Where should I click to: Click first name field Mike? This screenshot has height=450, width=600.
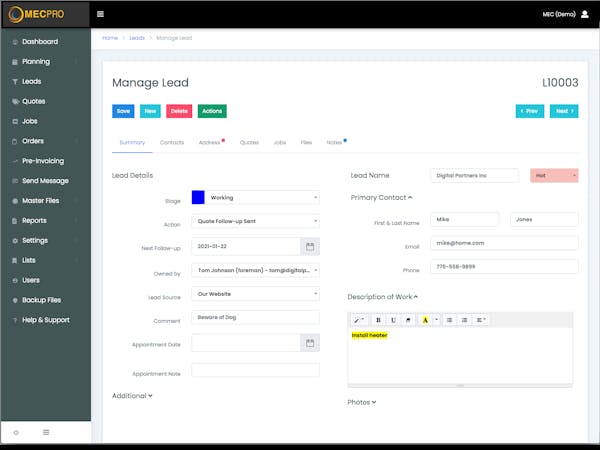click(x=465, y=219)
